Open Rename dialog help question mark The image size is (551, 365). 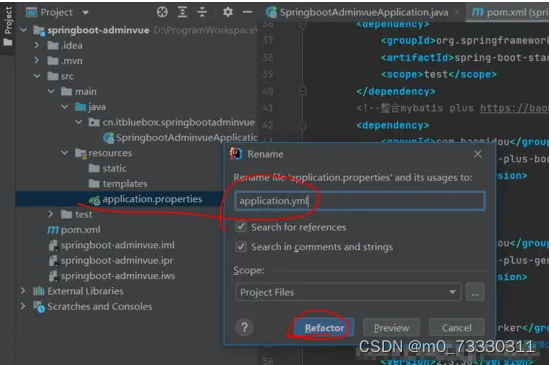(x=244, y=327)
